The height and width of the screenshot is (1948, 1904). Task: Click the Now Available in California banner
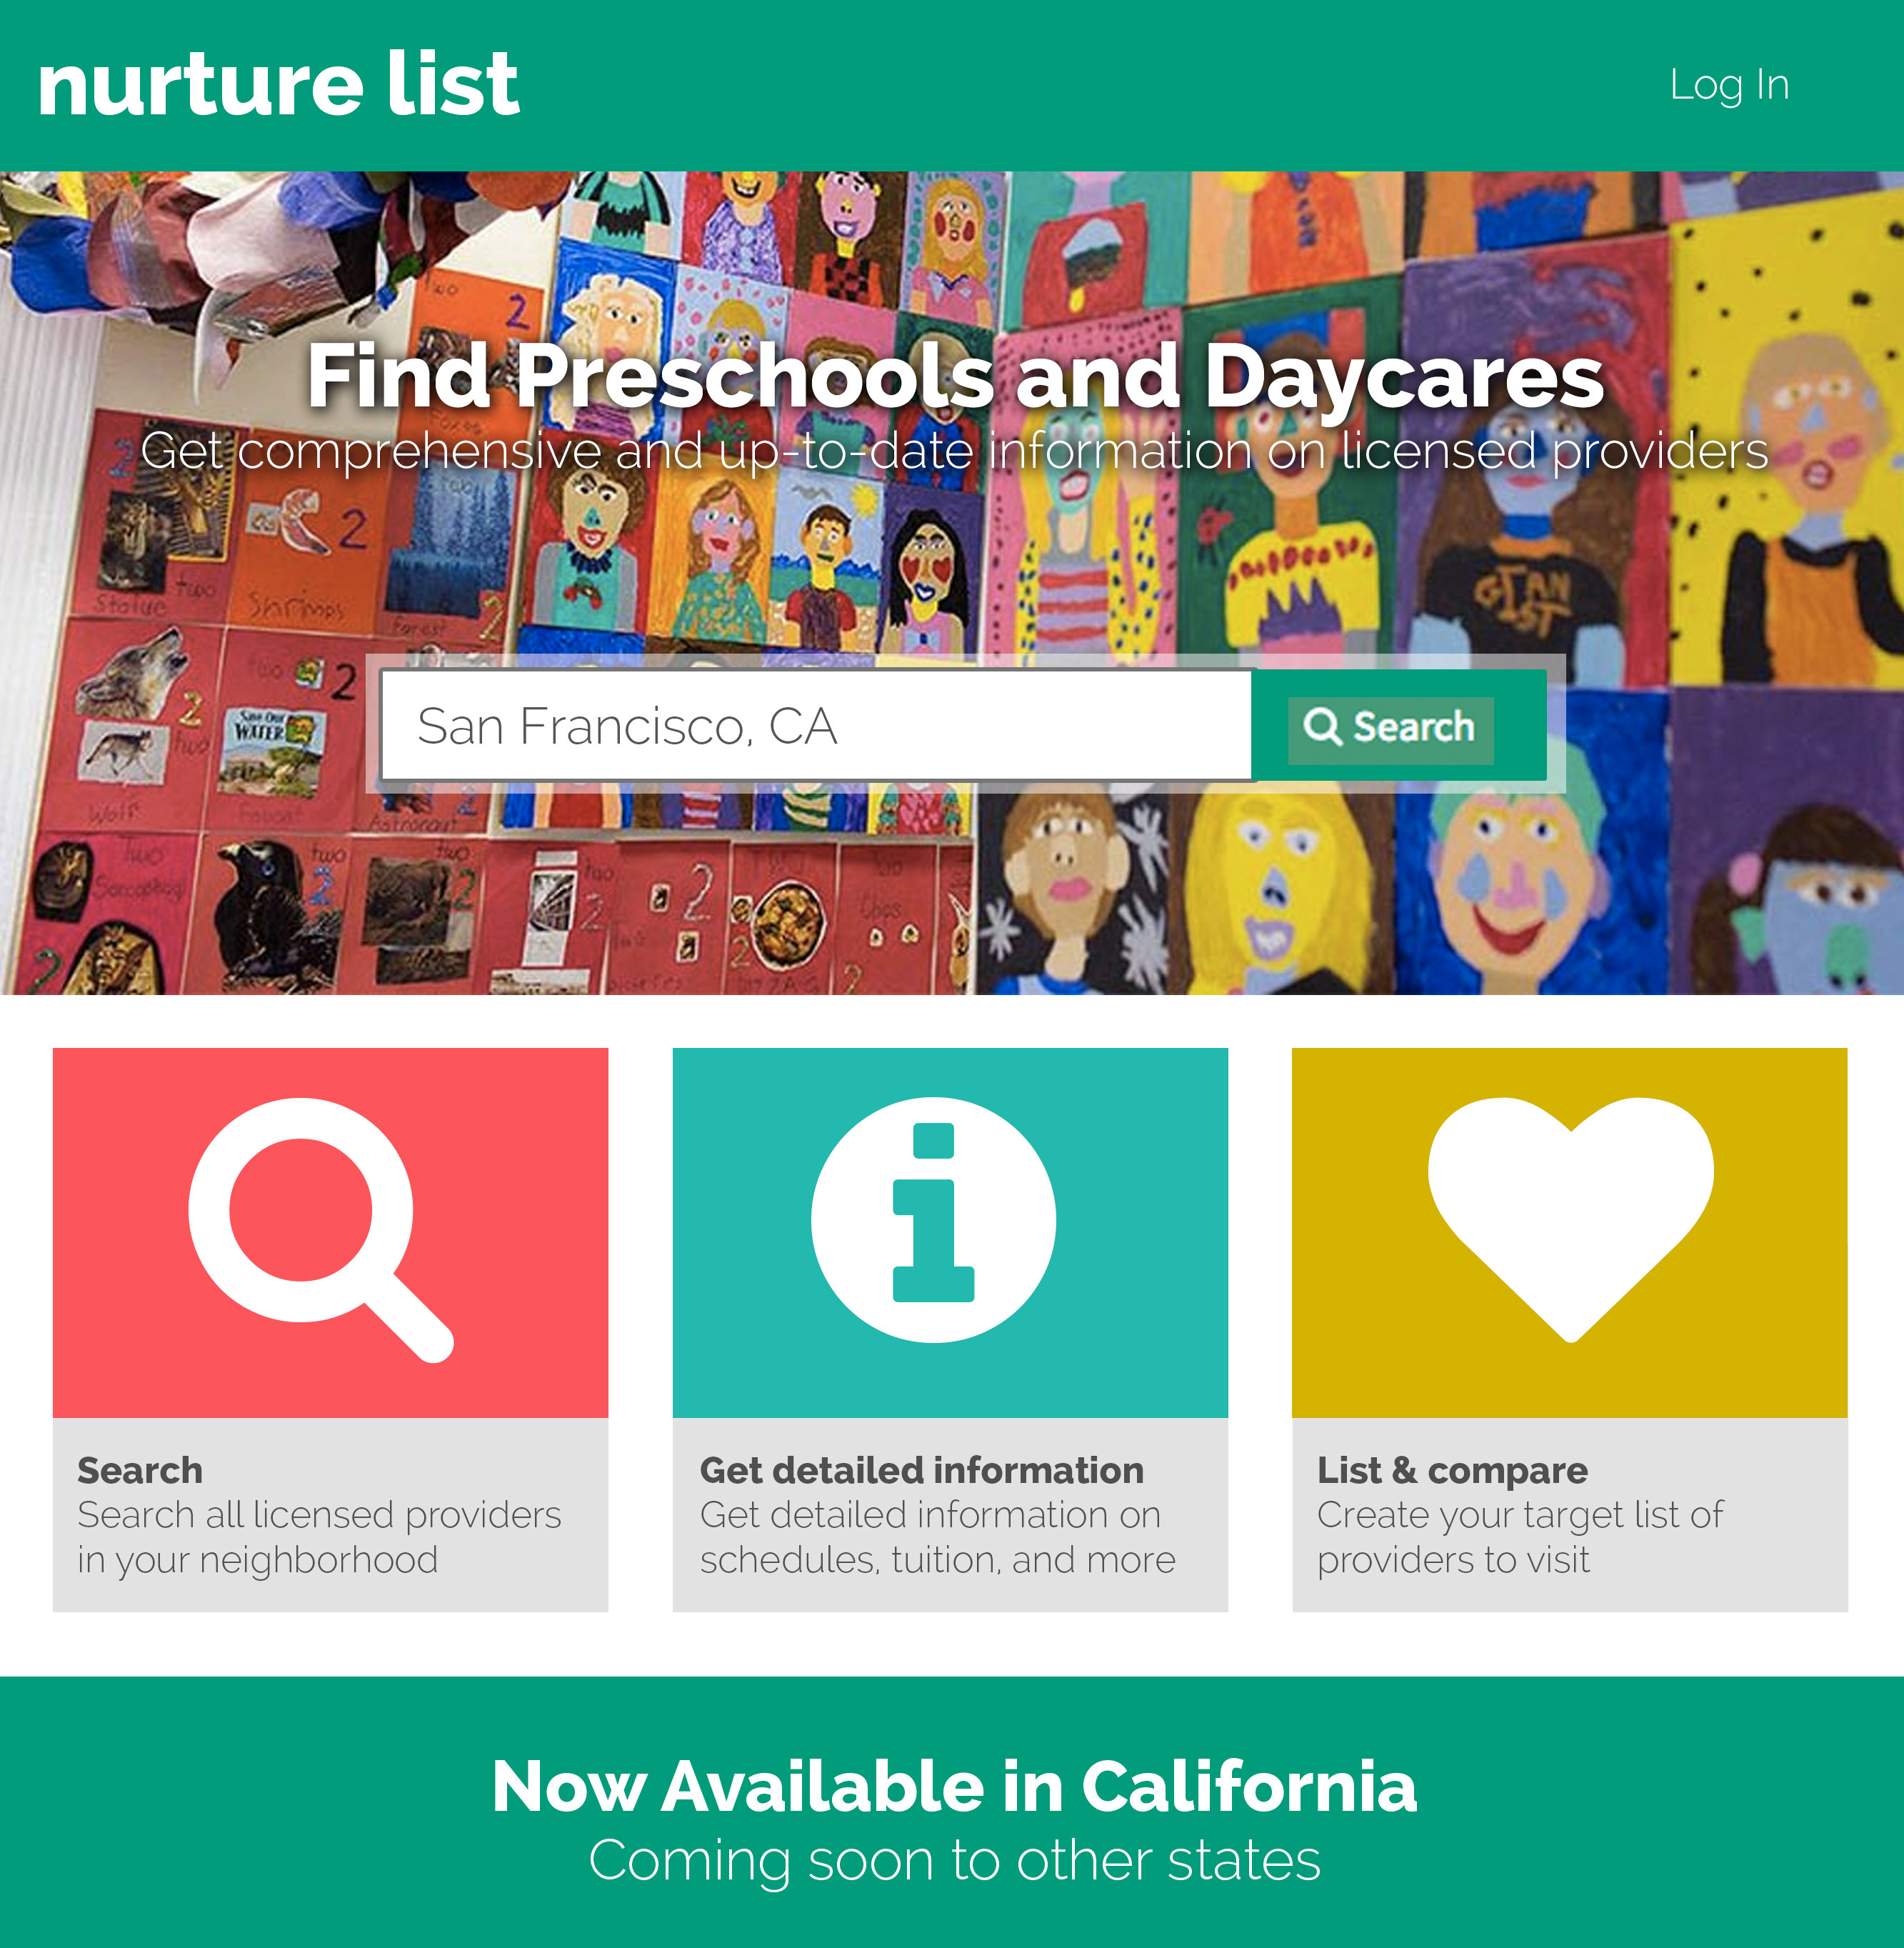coord(954,1786)
